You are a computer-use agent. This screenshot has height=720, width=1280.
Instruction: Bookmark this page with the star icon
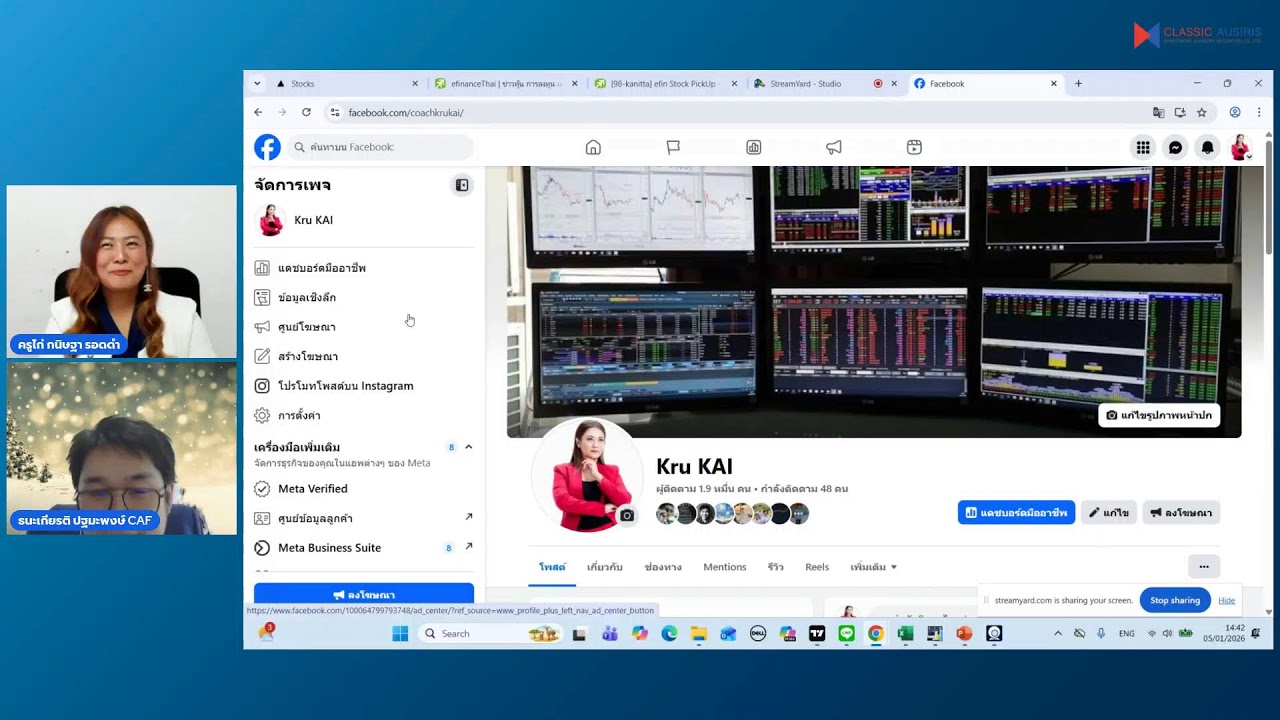pos(1202,112)
